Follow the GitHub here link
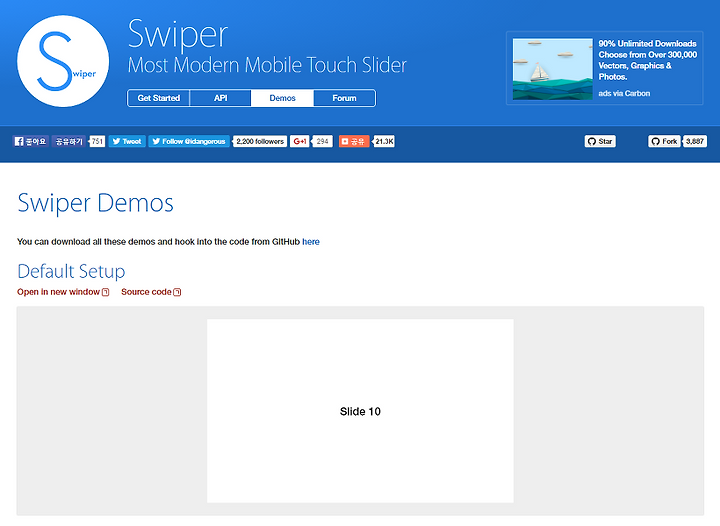This screenshot has width=720, height=526. [311, 242]
